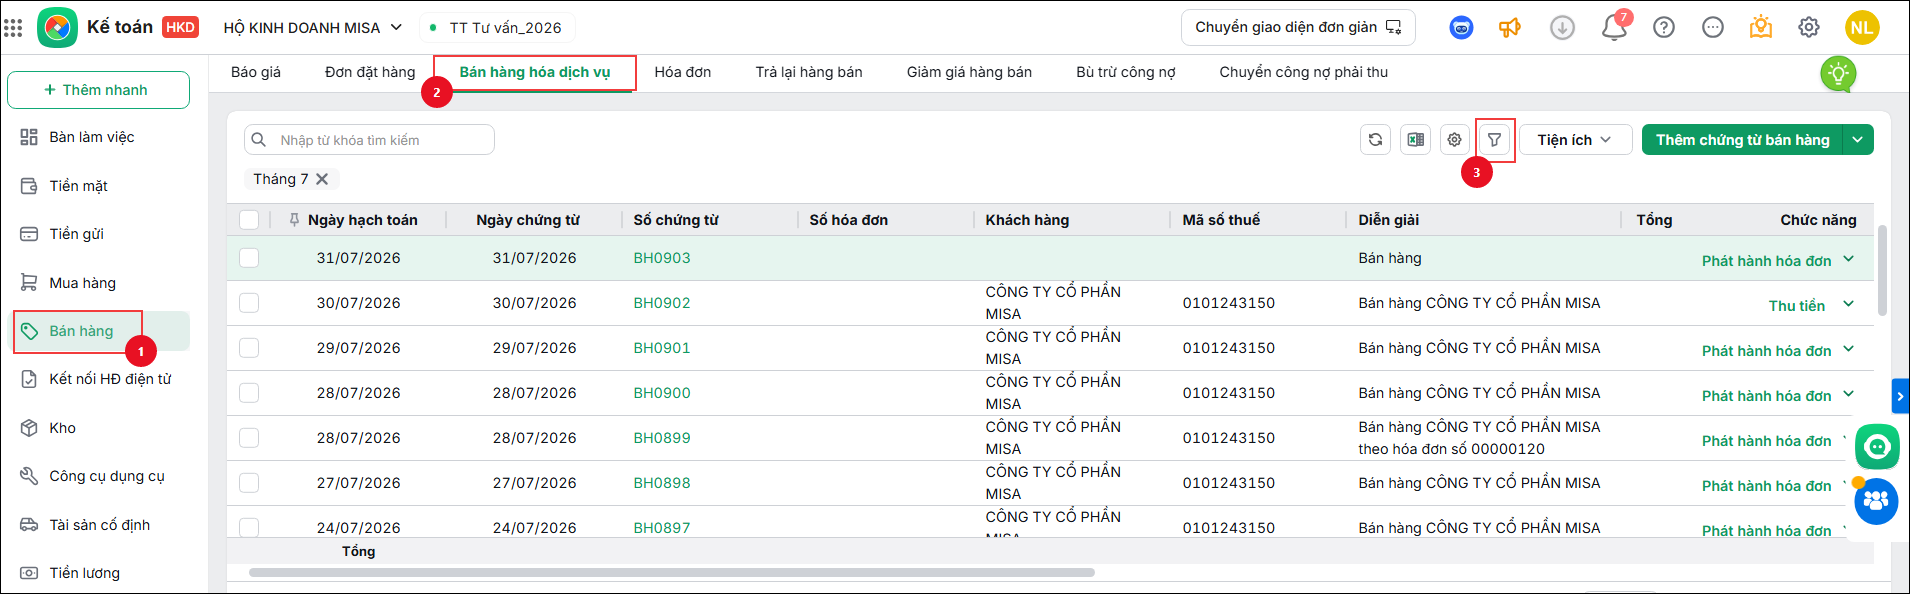
Task: Tick the checkbox for row BH0898
Action: point(249,483)
